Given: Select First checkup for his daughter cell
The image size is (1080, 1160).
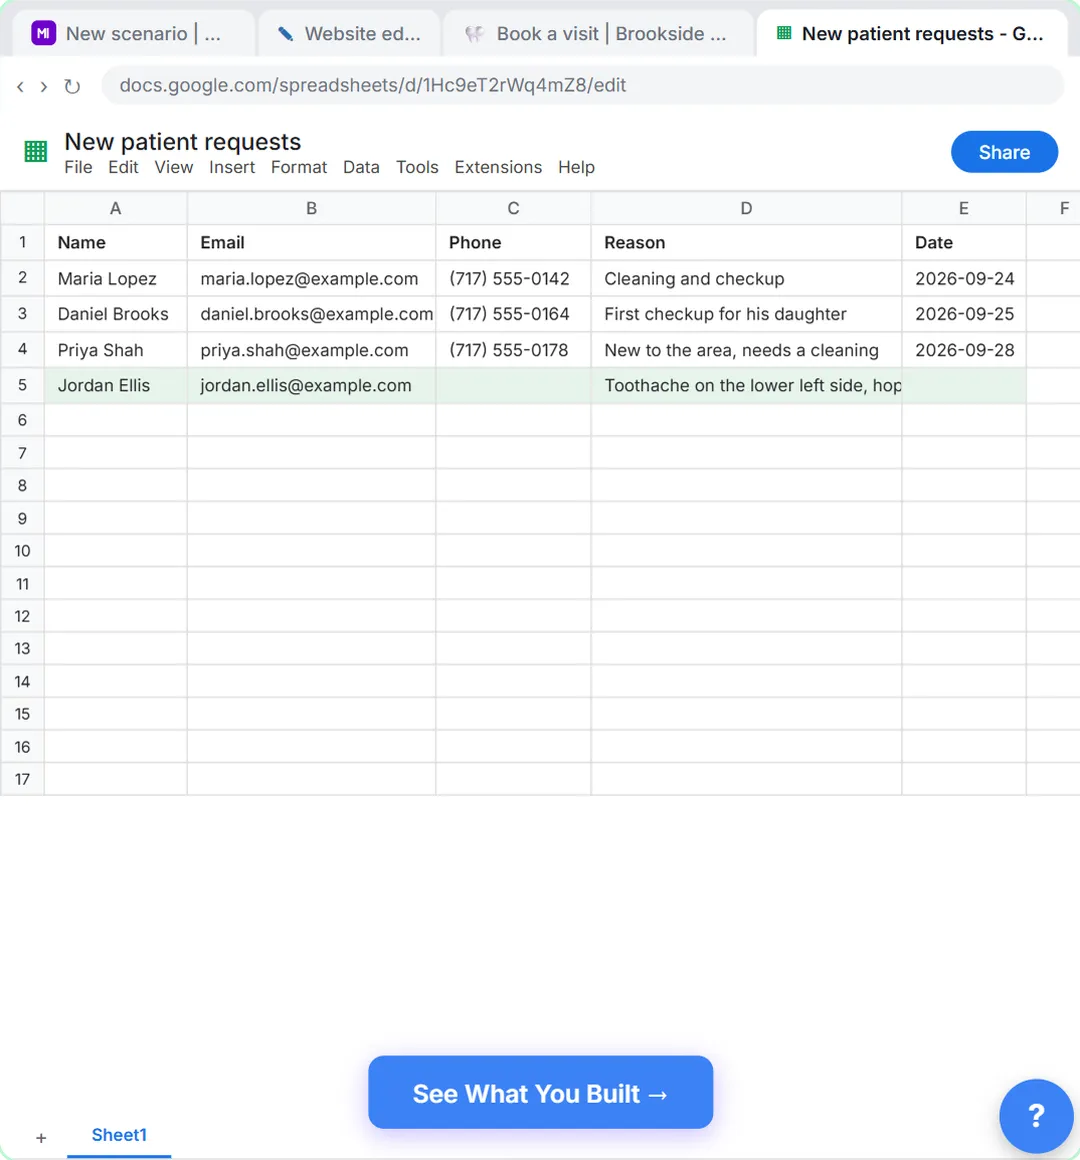Looking at the screenshot, I should tap(746, 314).
